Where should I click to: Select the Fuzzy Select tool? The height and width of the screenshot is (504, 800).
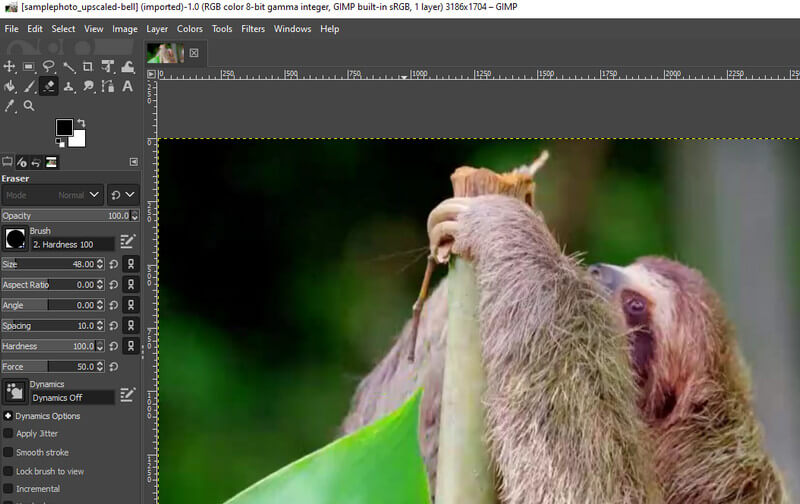[x=68, y=66]
